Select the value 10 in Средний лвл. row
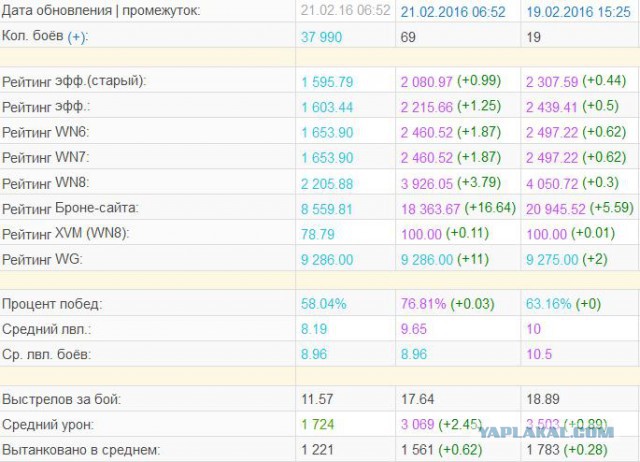The height and width of the screenshot is (462, 640). click(x=533, y=329)
